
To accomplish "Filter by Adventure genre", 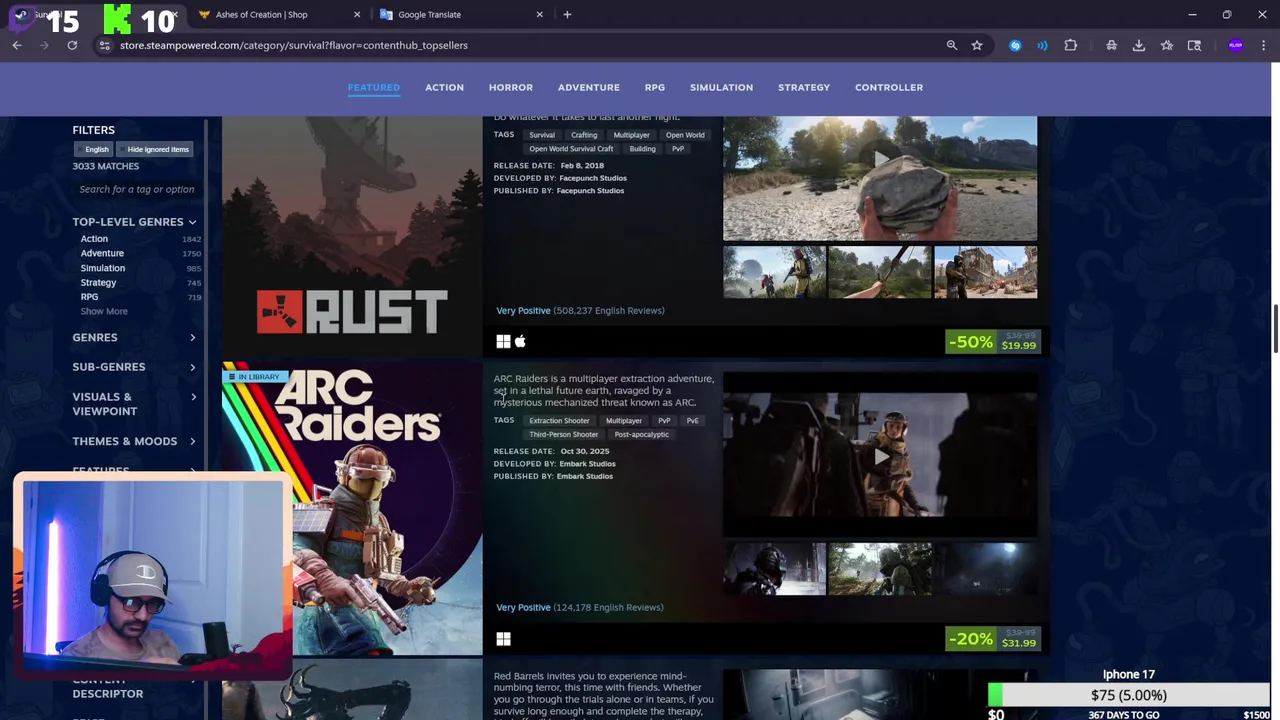I will point(102,253).
